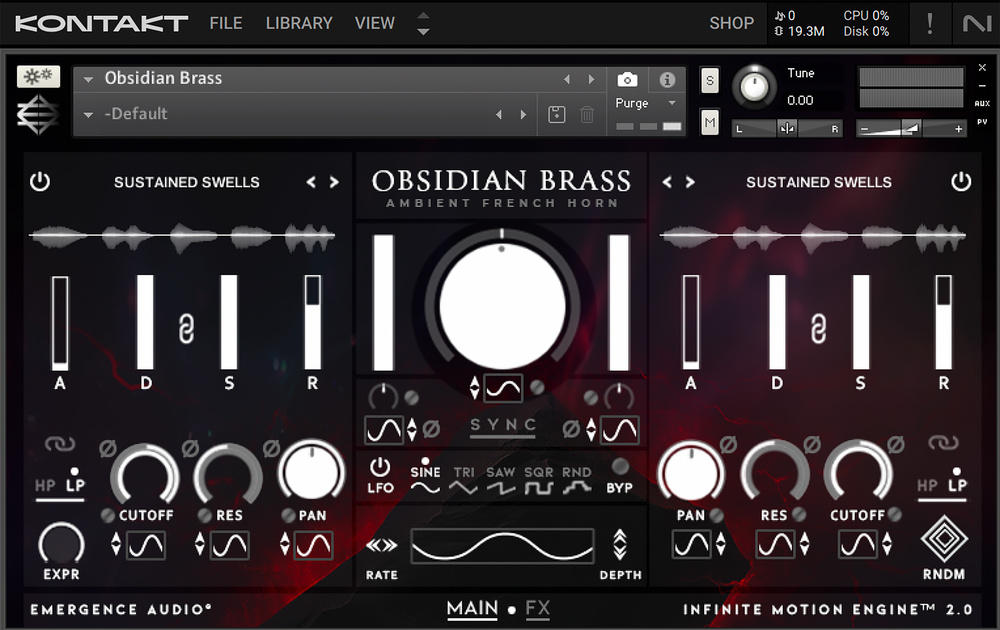Toggle the left layer power button
Viewport: 1000px width, 630px height.
point(40,182)
